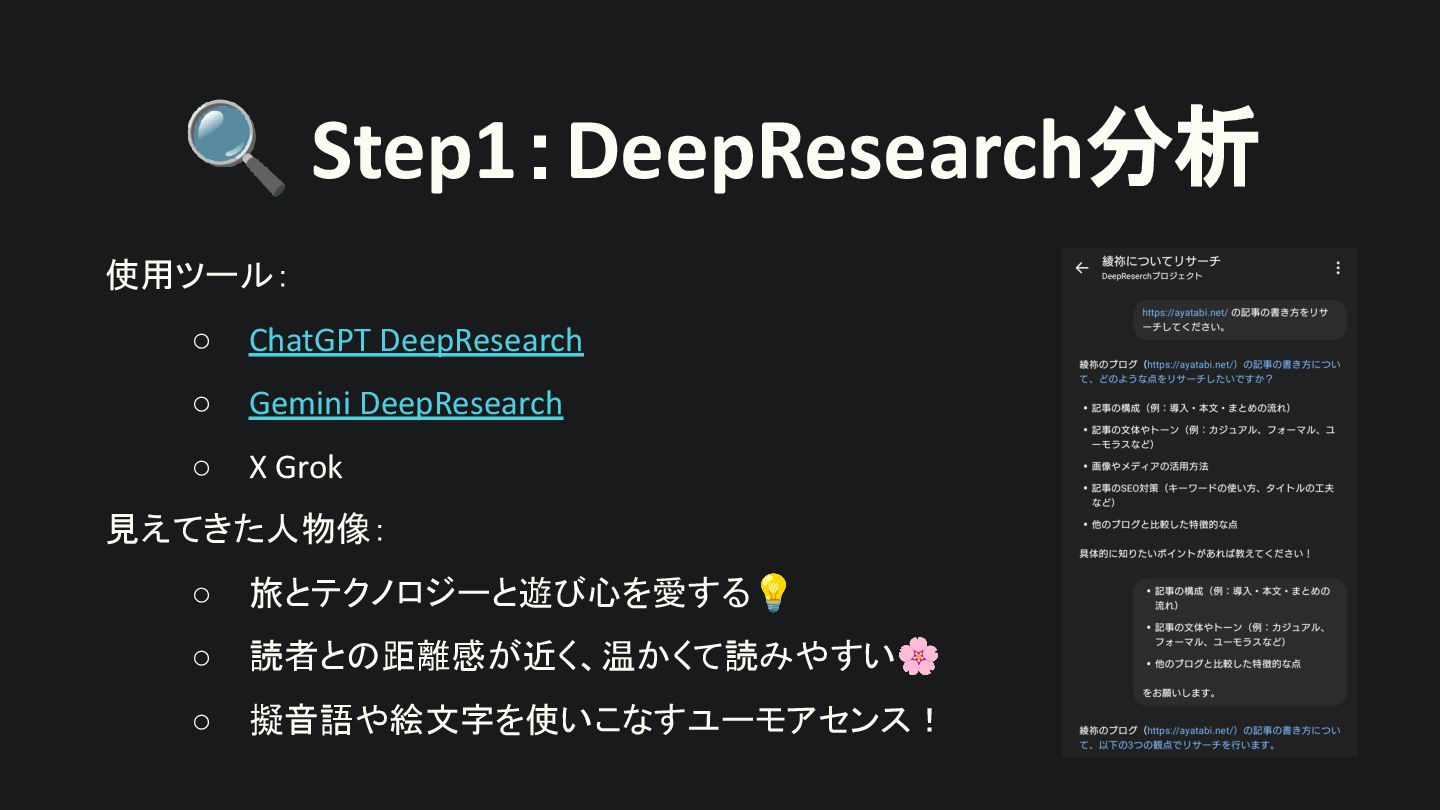Click the magnifying glass emoji in the title
The width and height of the screenshot is (1440, 810).
pyautogui.click(x=236, y=147)
